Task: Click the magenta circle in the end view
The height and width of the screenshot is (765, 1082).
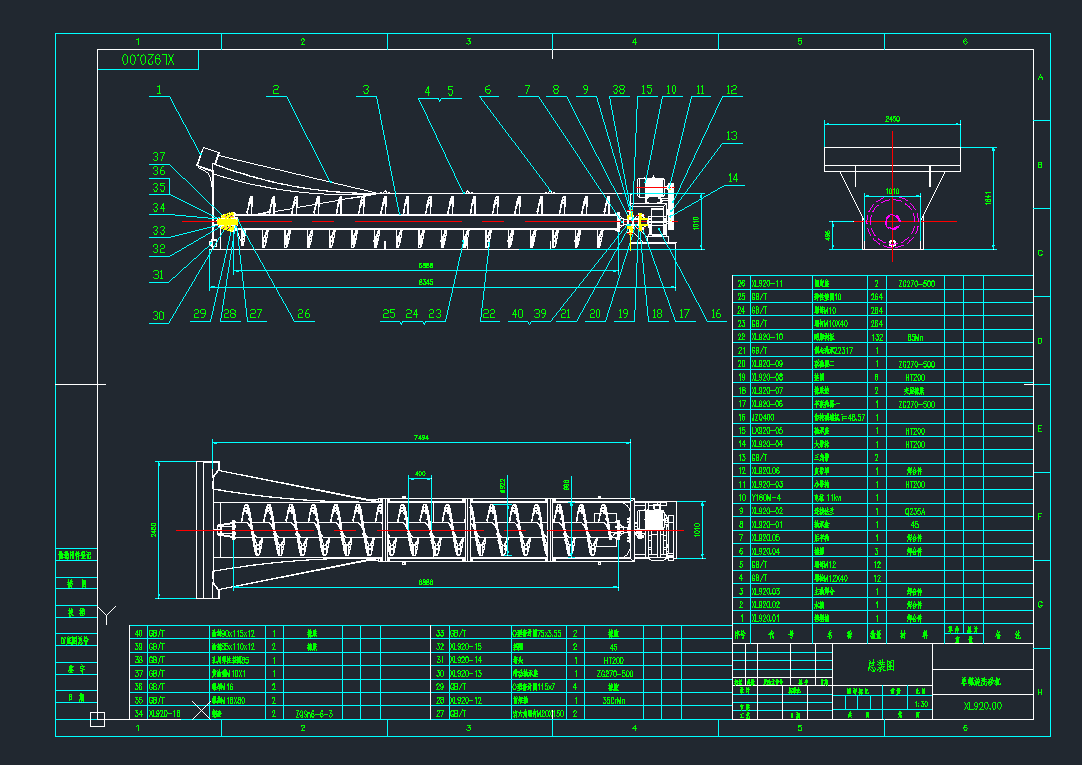Action: [x=893, y=223]
